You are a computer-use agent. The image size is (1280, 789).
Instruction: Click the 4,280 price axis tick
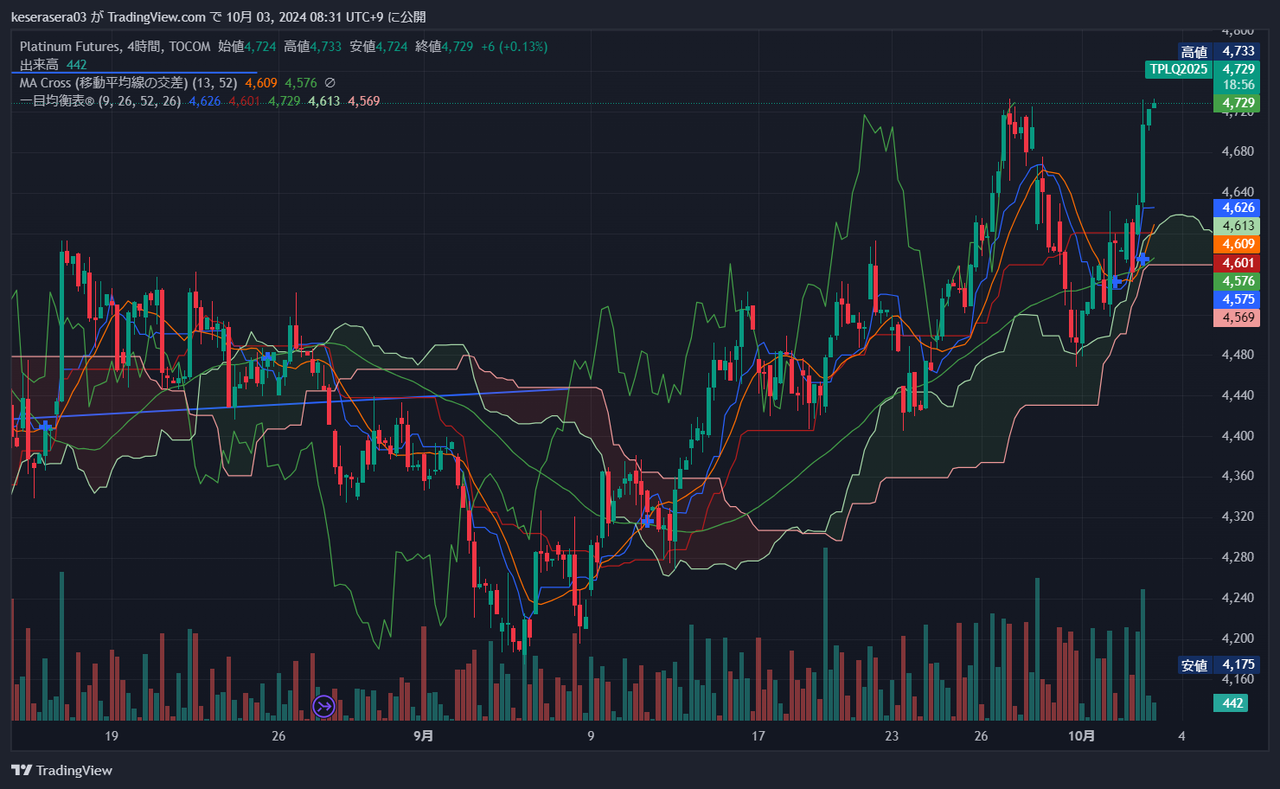tap(1238, 557)
